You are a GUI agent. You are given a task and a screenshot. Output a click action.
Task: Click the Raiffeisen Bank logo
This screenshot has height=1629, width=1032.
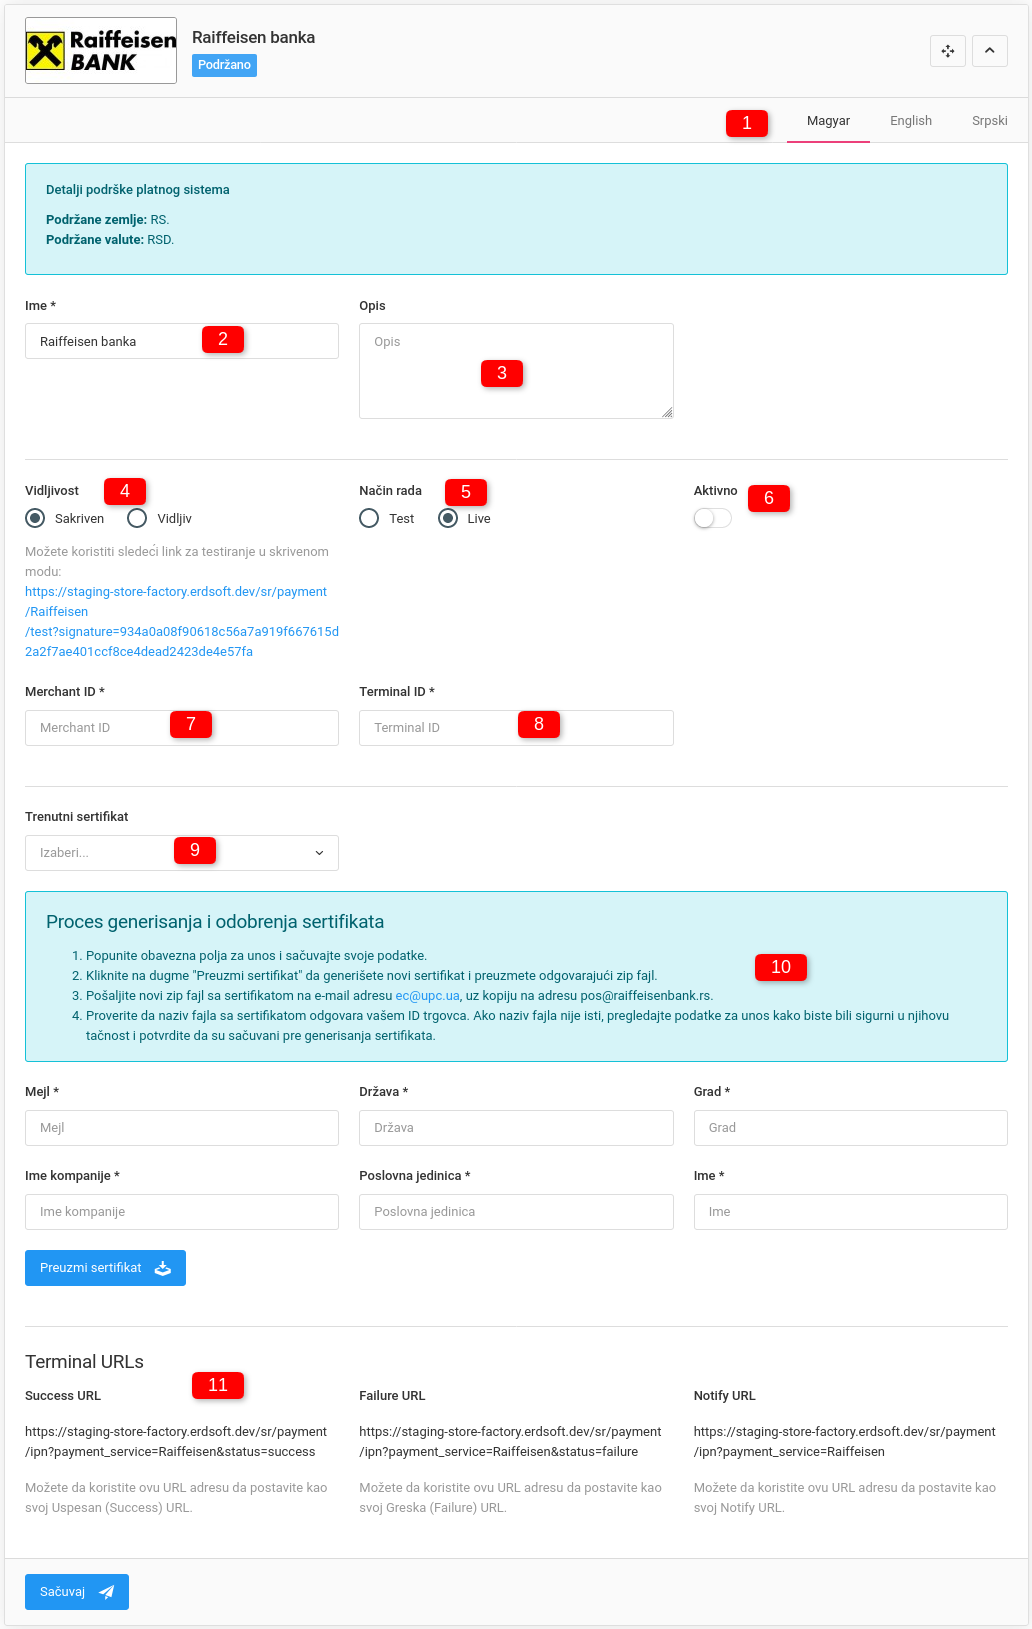click(101, 50)
